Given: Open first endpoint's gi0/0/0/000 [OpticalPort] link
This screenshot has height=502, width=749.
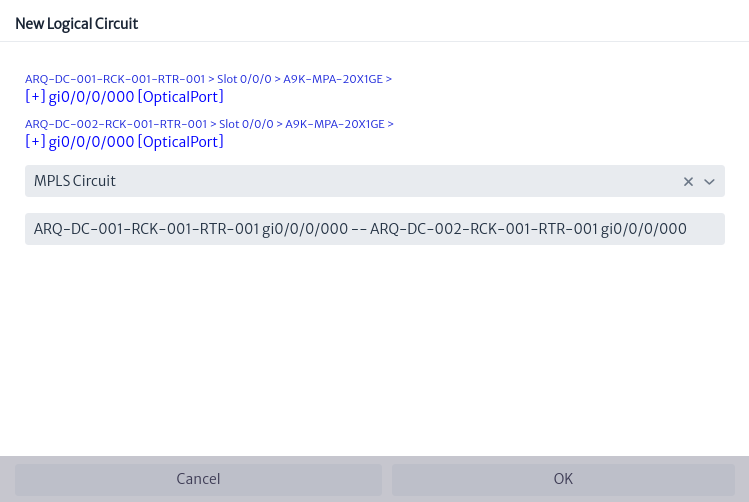Looking at the screenshot, I should point(136,97).
